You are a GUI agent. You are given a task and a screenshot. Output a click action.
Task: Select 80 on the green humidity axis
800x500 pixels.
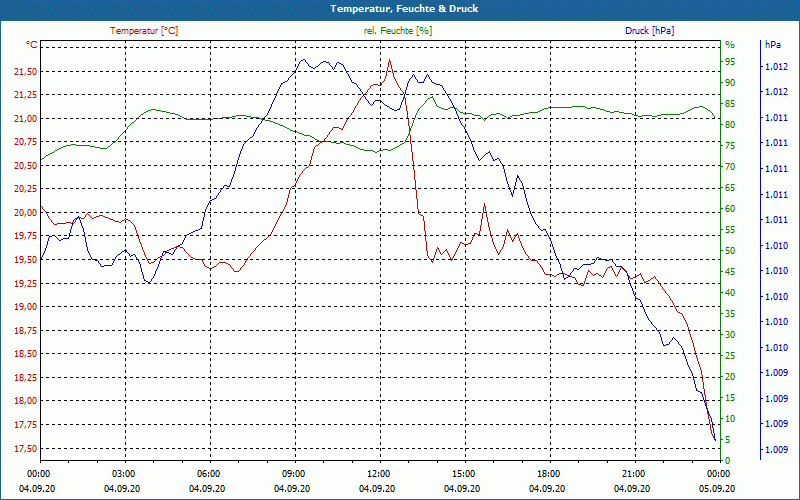[730, 125]
